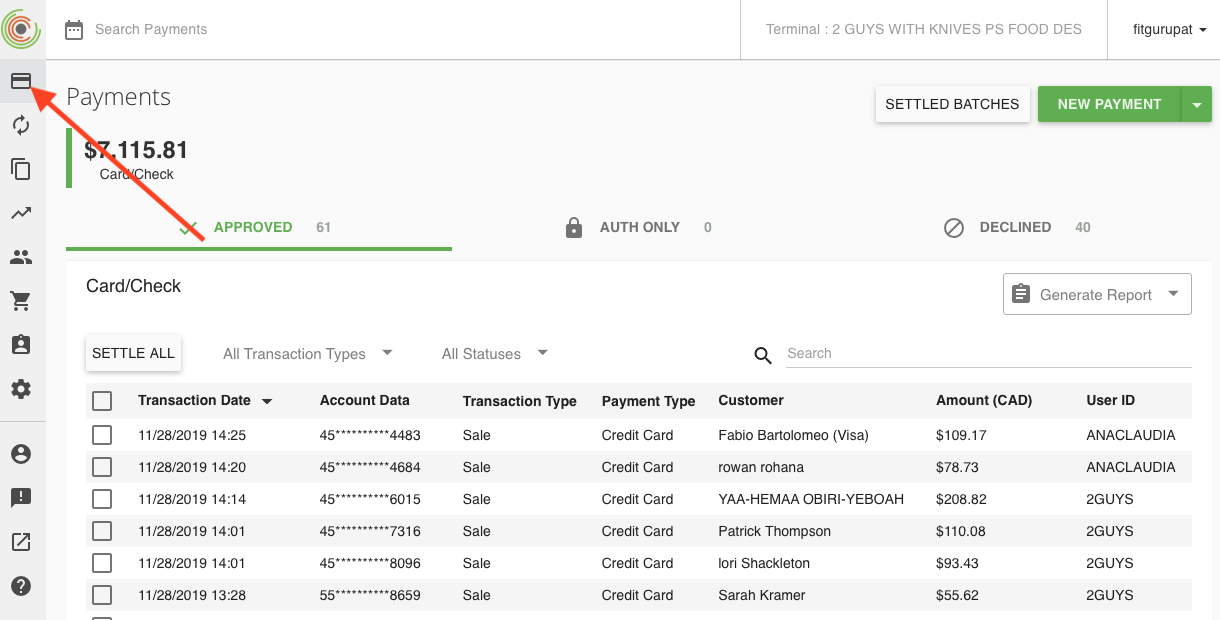The image size is (1220, 620).
Task: Click the calendar icon beside Search Payments
Action: click(x=74, y=30)
